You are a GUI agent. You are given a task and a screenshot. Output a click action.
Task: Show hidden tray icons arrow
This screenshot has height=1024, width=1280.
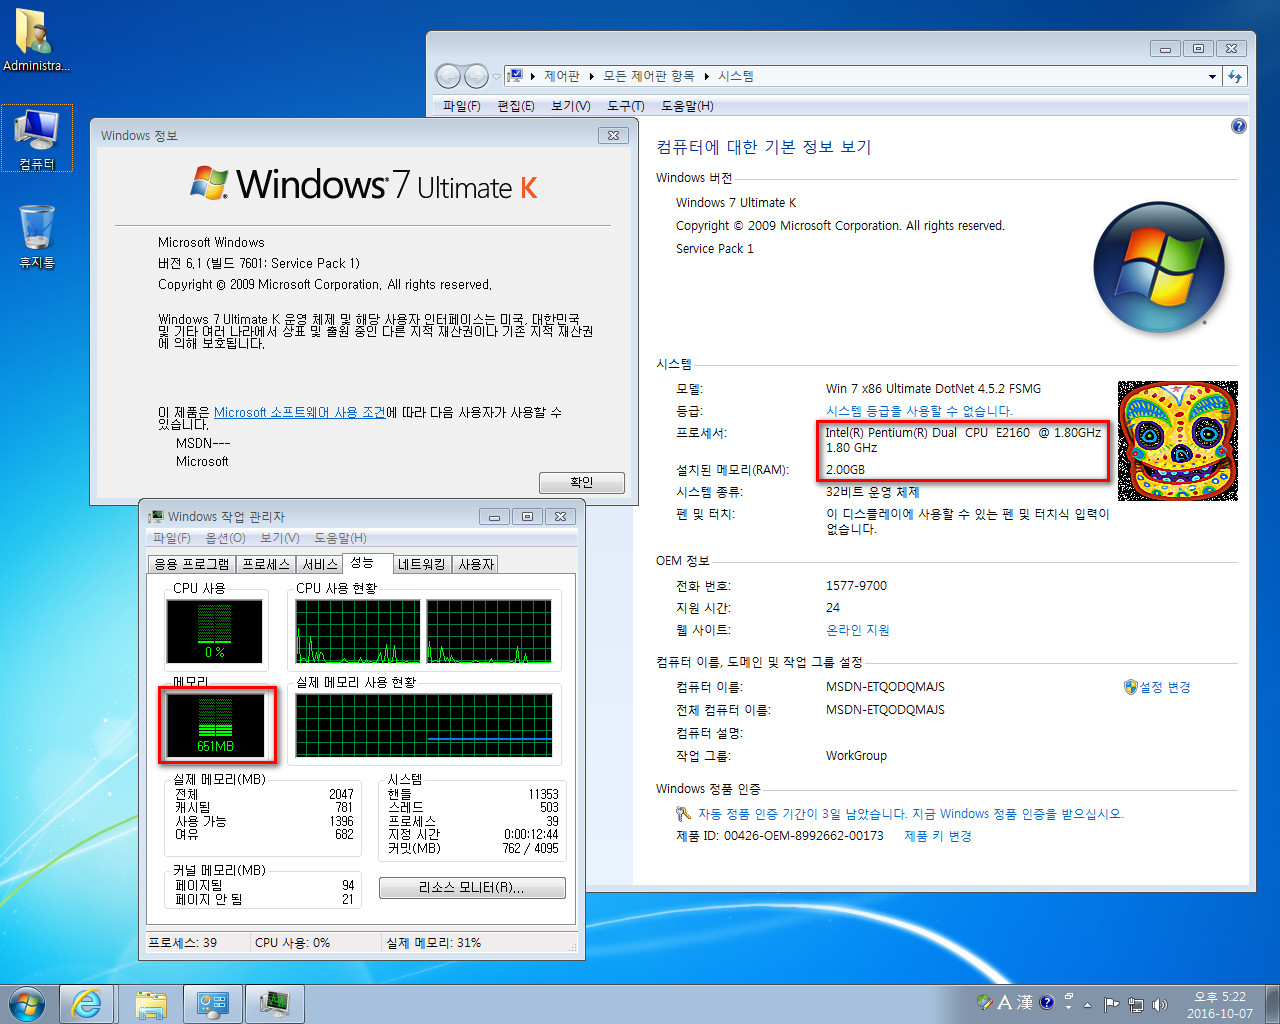[x=1087, y=1005]
